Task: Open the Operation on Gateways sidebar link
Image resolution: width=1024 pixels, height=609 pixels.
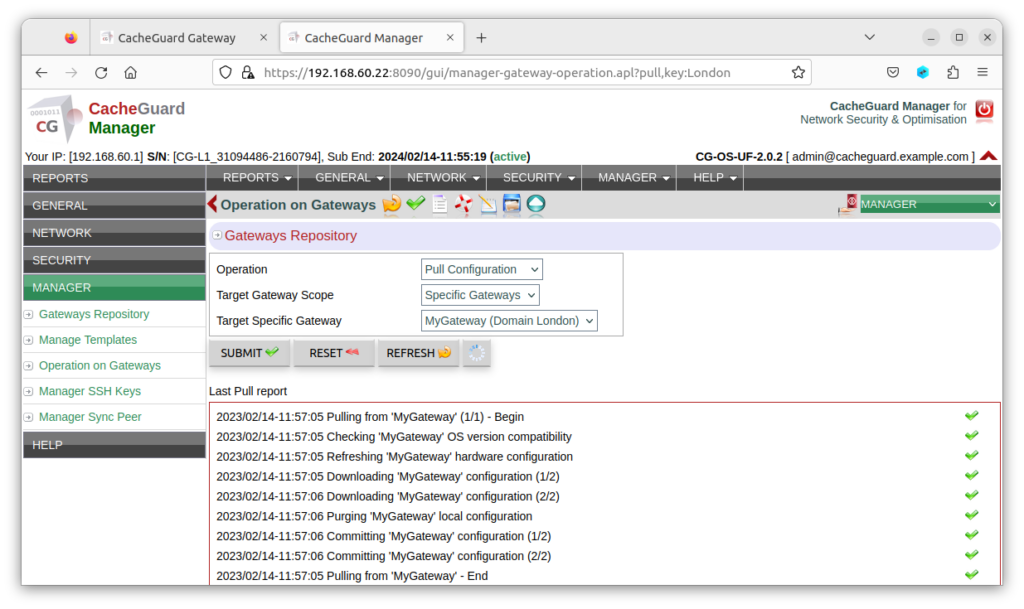Action: (x=99, y=366)
